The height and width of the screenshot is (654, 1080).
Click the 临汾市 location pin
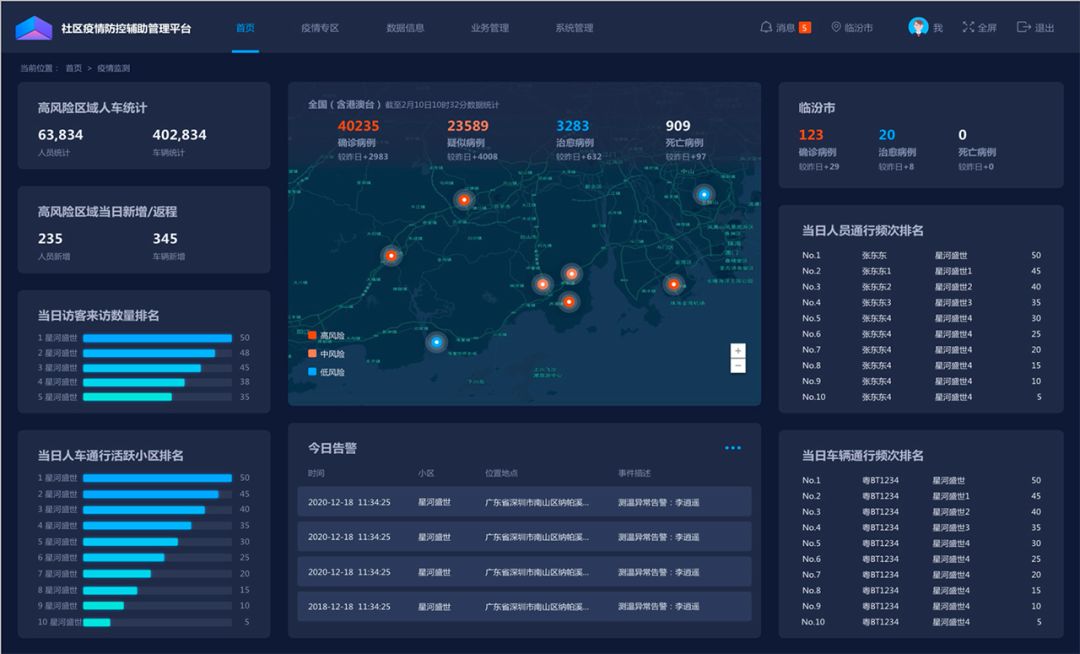(836, 28)
